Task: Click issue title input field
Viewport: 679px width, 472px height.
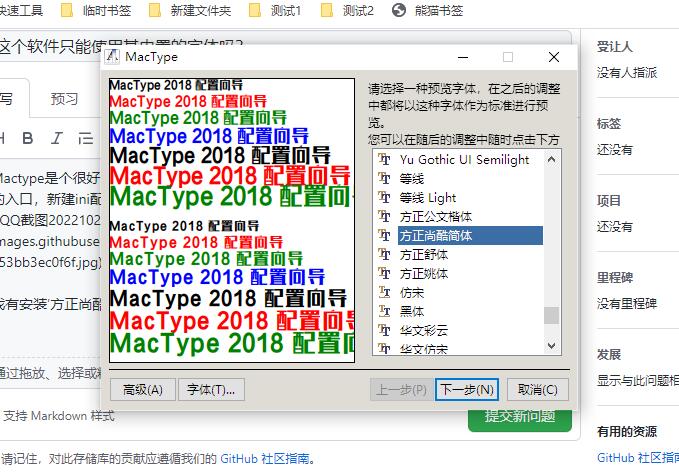Action: 286,45
